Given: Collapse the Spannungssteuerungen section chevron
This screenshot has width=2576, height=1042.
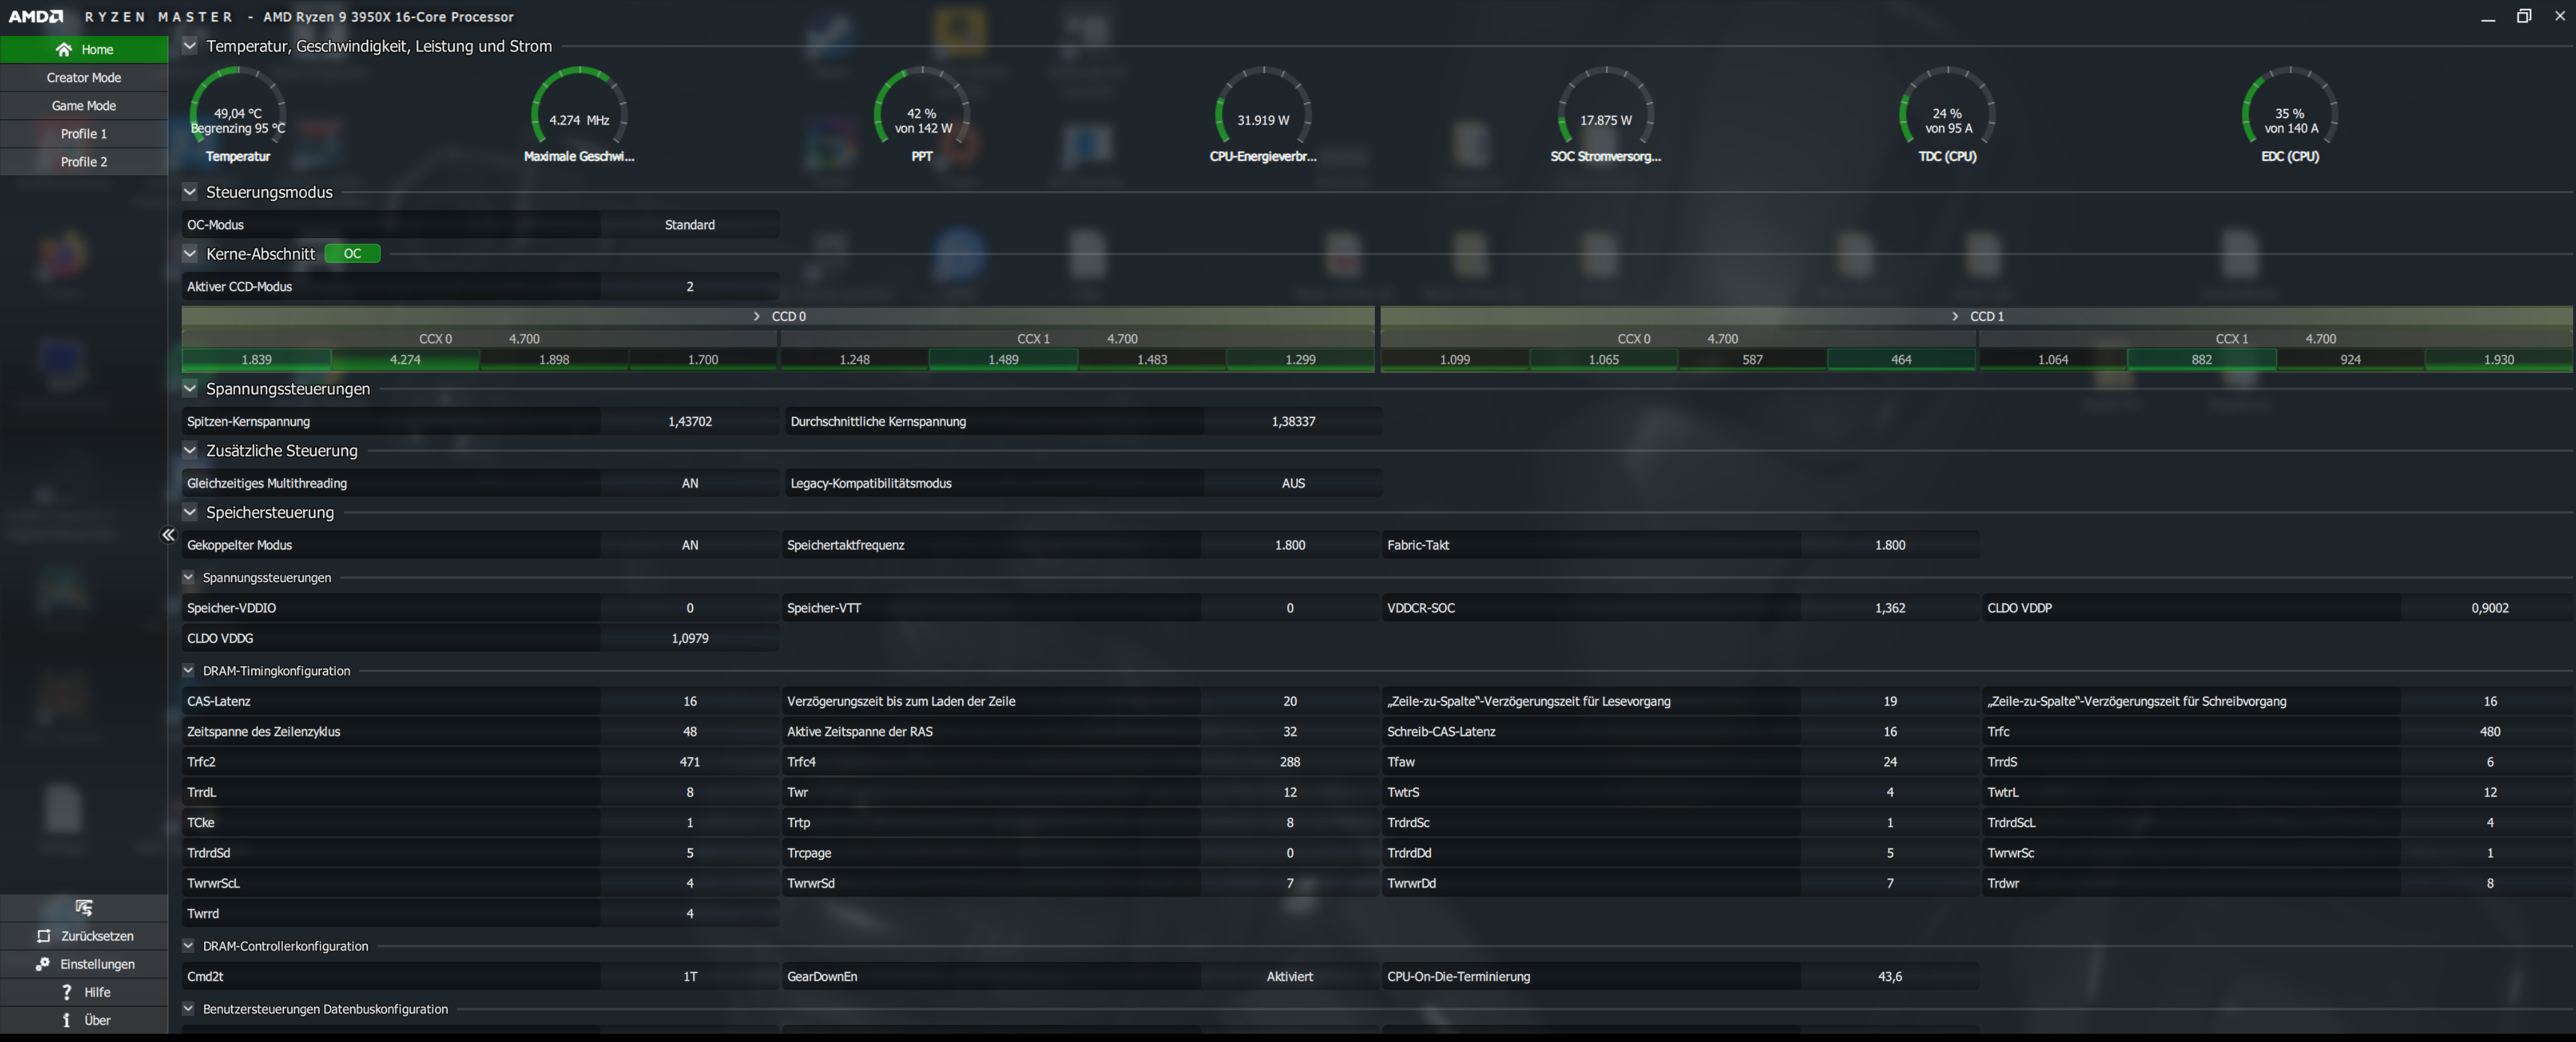Looking at the screenshot, I should [x=190, y=389].
